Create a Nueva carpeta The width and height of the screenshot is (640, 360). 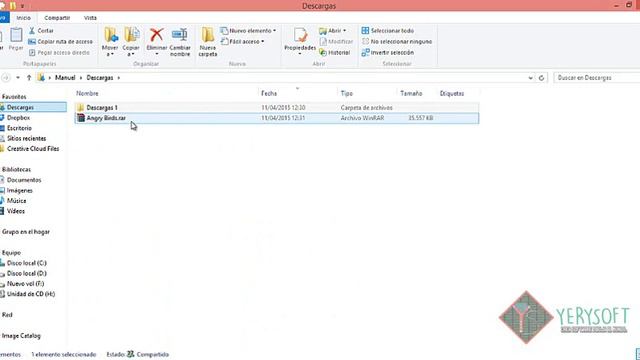[x=208, y=42]
